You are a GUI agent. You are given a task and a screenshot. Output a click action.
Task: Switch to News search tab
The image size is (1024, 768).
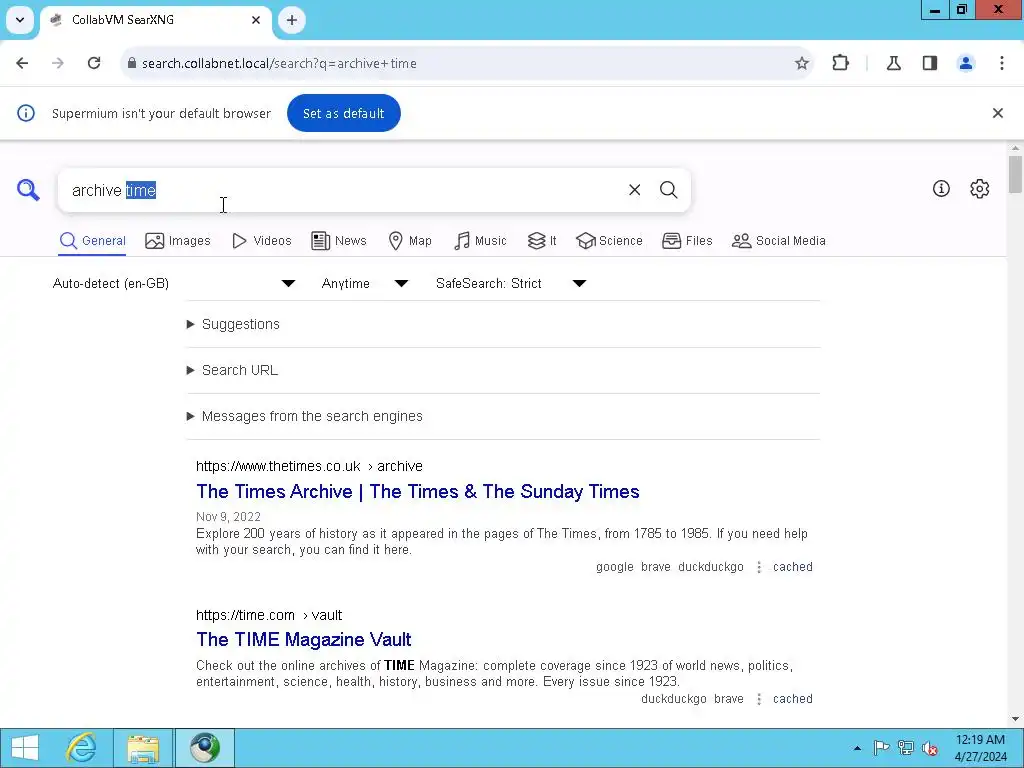(x=339, y=241)
